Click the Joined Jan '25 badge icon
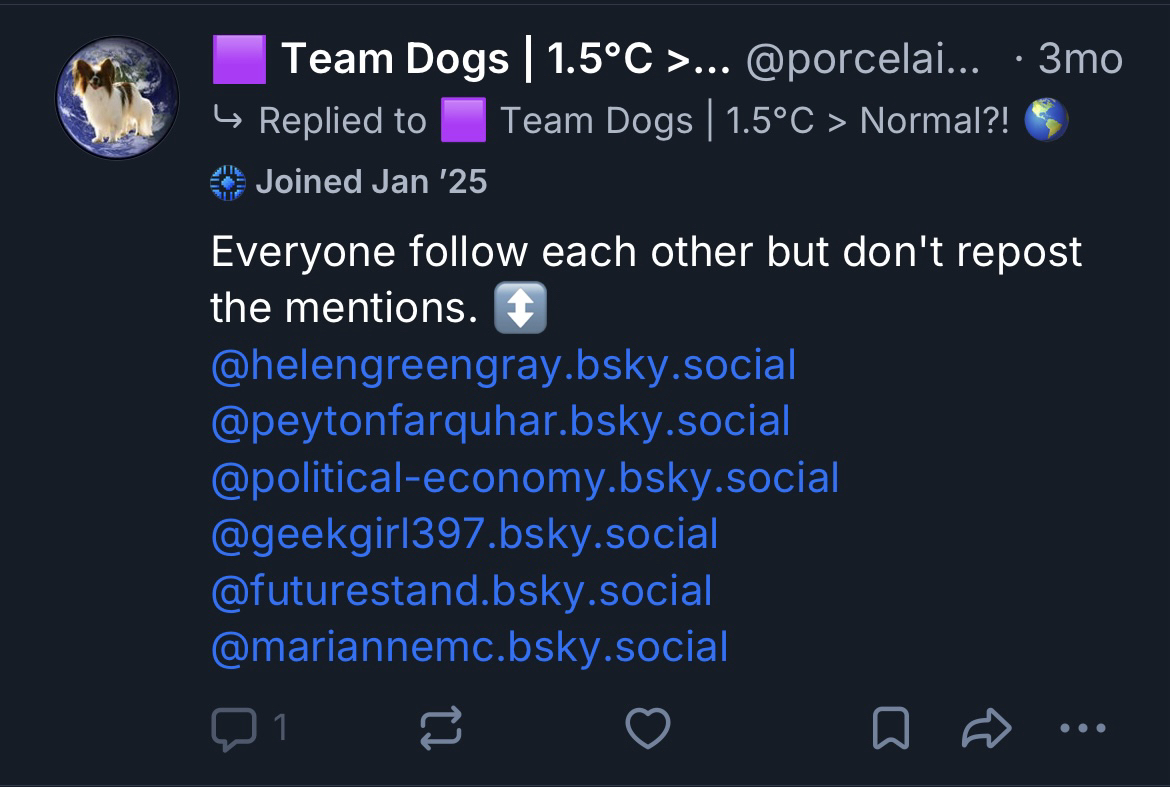The height and width of the screenshot is (787, 1170). [x=228, y=183]
